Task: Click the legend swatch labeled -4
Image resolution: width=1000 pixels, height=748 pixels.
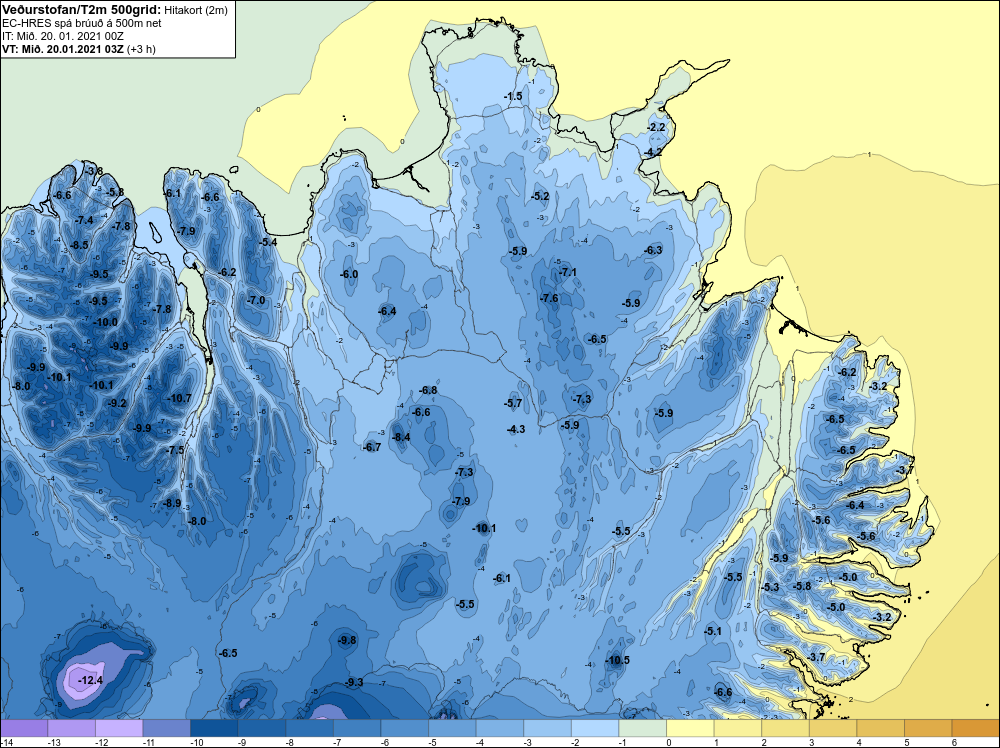Action: [499, 728]
